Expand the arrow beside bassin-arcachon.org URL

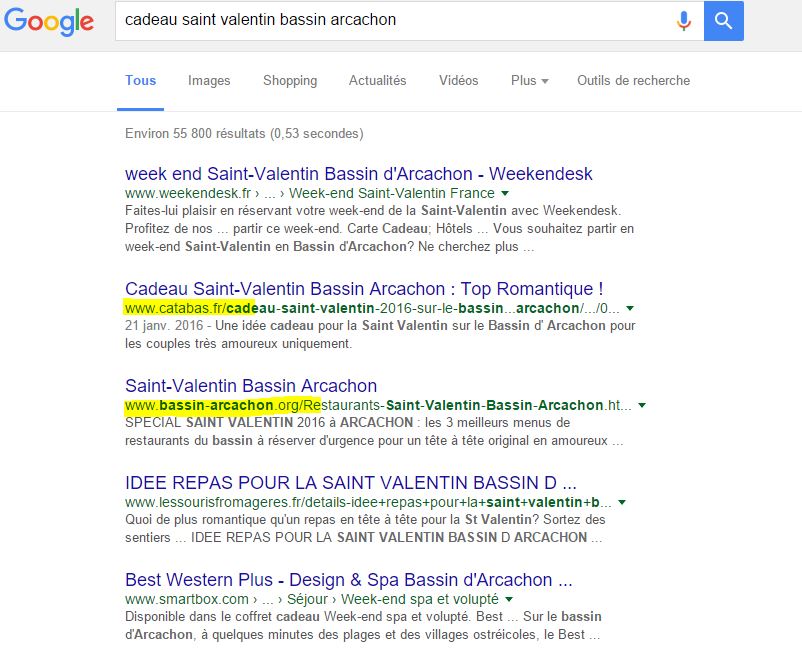[x=642, y=406]
